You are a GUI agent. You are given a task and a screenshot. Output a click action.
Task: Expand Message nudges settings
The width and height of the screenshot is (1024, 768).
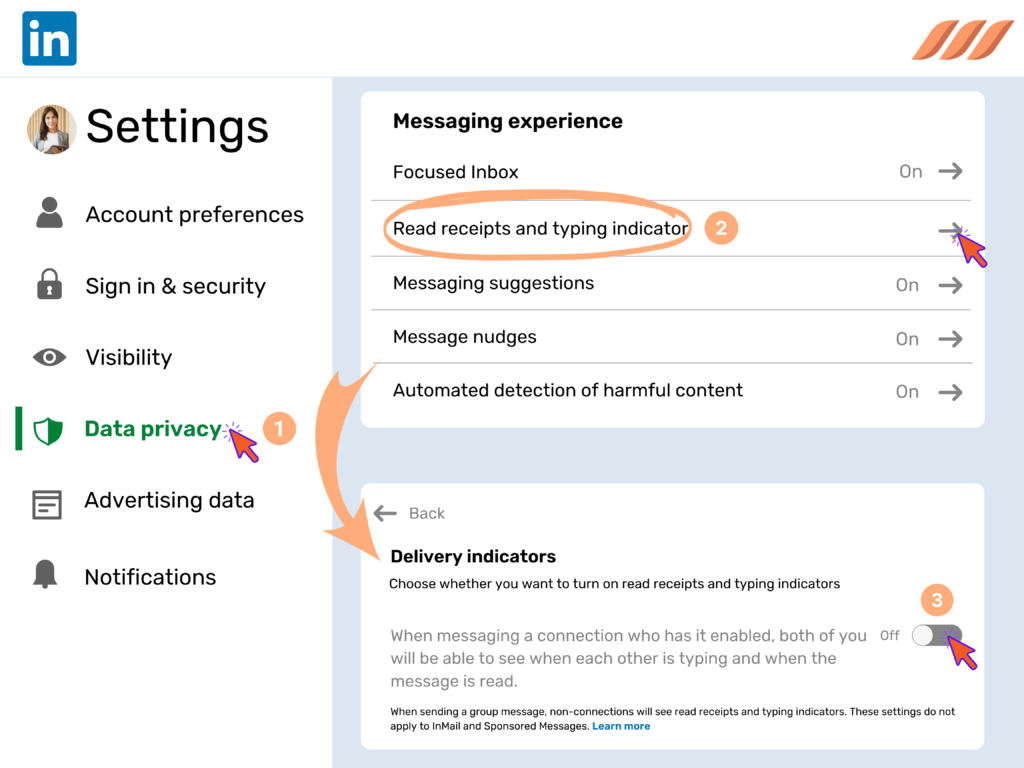[x=948, y=337]
